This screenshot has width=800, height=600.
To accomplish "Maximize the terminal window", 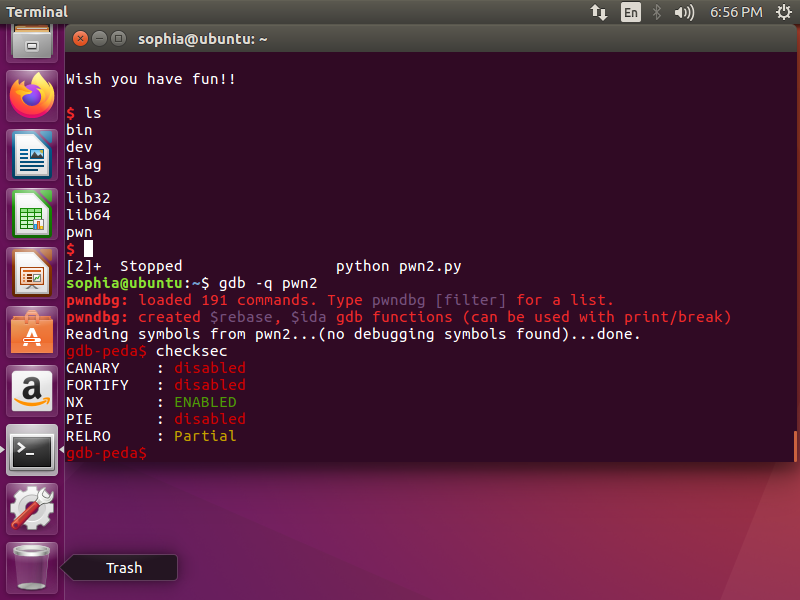I will 118,39.
